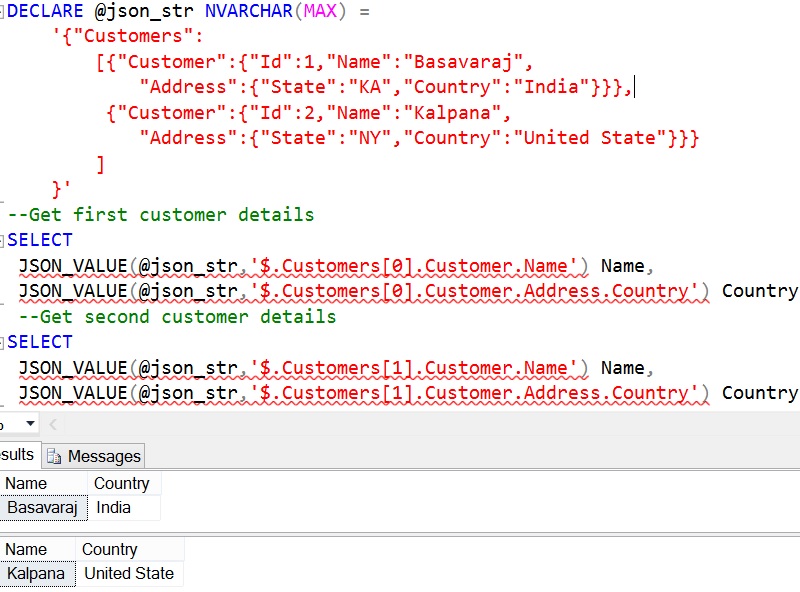800x592 pixels.
Task: Collapse the first SELECT statement block
Action: click(x=2, y=241)
